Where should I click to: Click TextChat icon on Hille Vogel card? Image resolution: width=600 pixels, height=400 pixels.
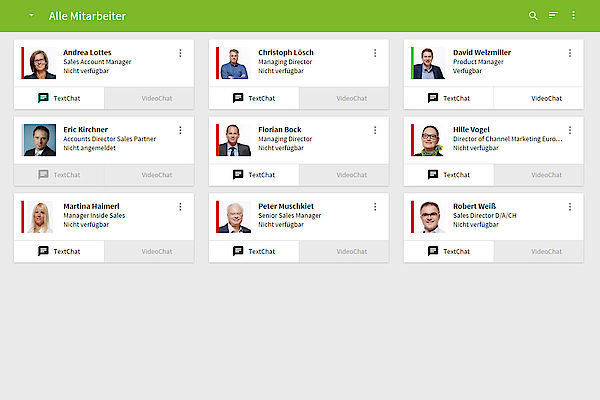point(433,174)
